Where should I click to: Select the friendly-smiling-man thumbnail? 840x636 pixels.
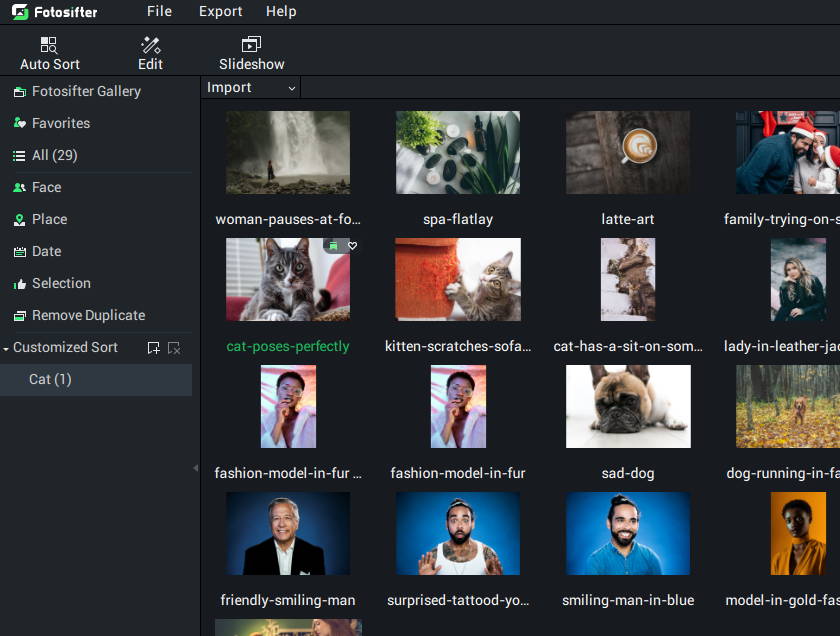(x=288, y=534)
